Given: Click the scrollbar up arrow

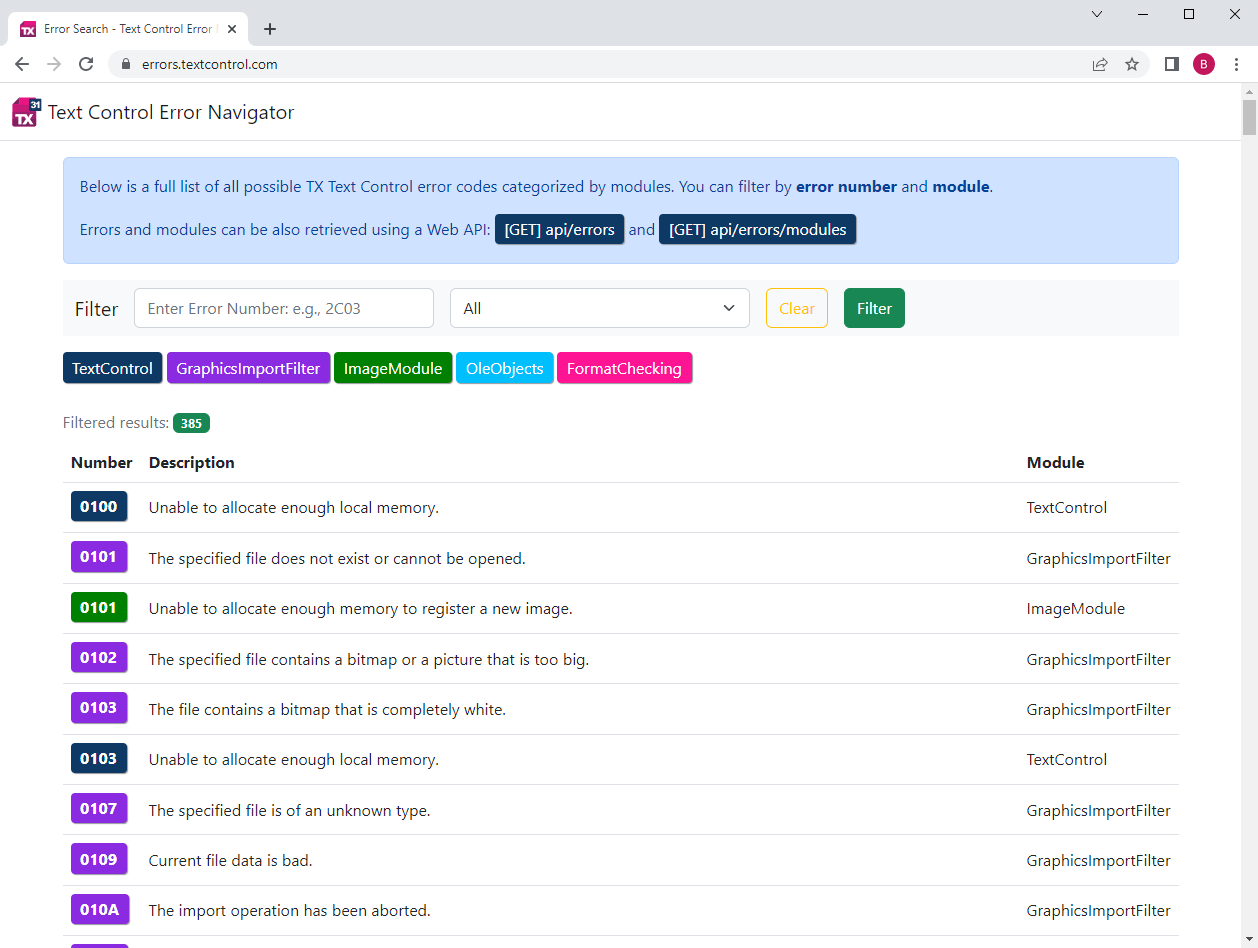Looking at the screenshot, I should (1249, 91).
